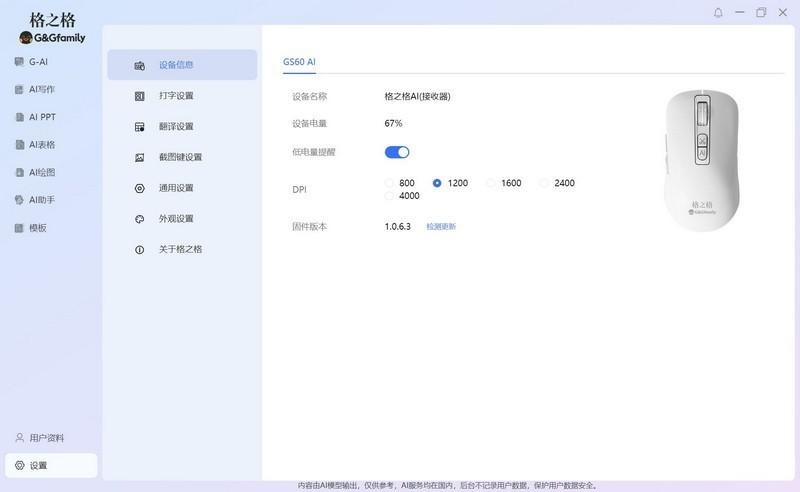Screen dimensions: 800x492
Task: Click the 设备名称 field label
Action: [x=310, y=96]
